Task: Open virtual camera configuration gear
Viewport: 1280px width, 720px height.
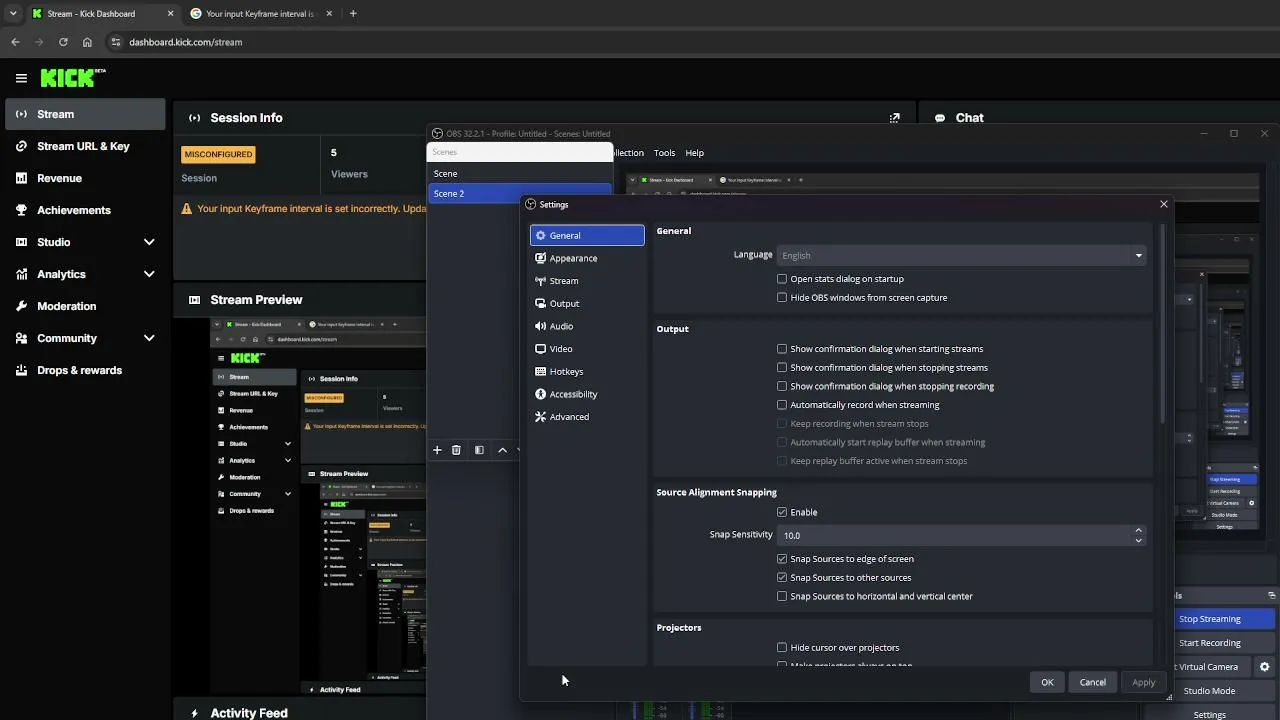Action: coord(1264,667)
